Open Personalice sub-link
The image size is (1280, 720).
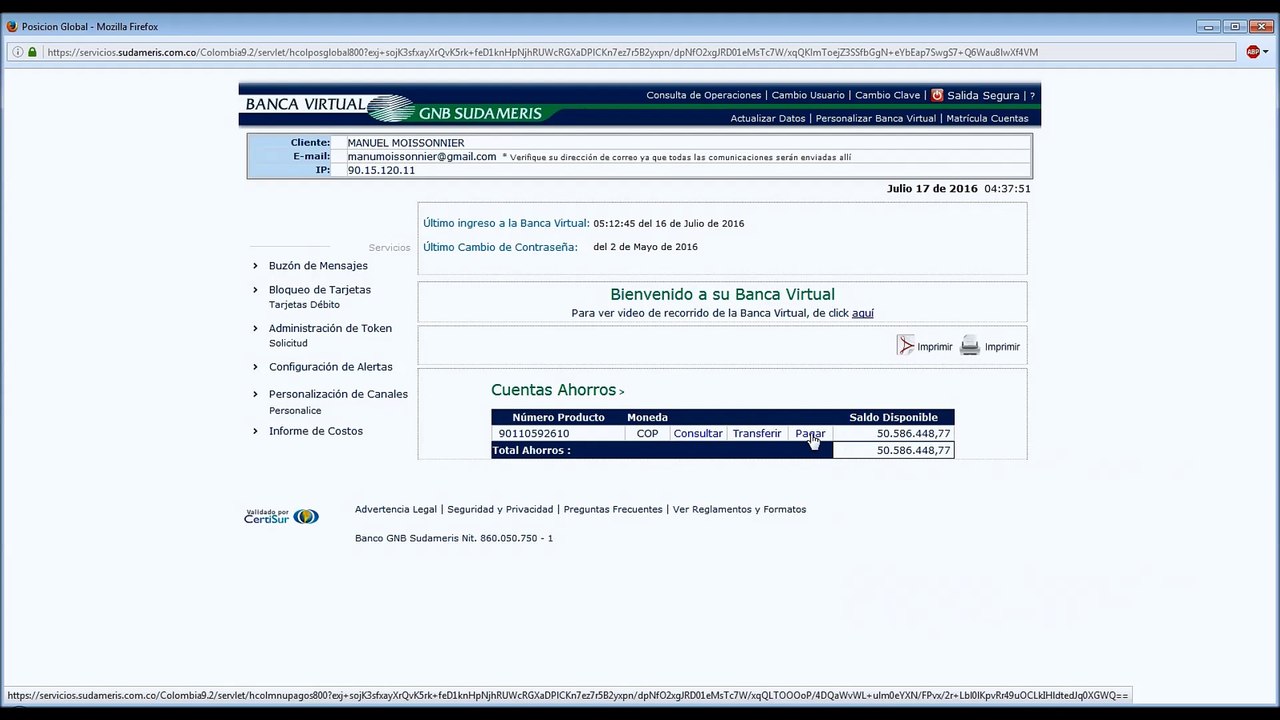(295, 410)
